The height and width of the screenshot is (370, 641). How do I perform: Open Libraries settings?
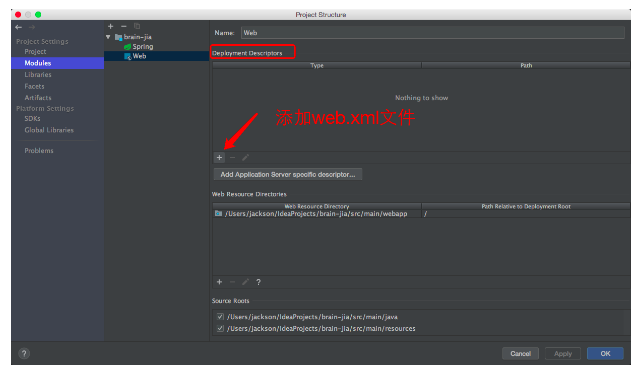coord(38,74)
